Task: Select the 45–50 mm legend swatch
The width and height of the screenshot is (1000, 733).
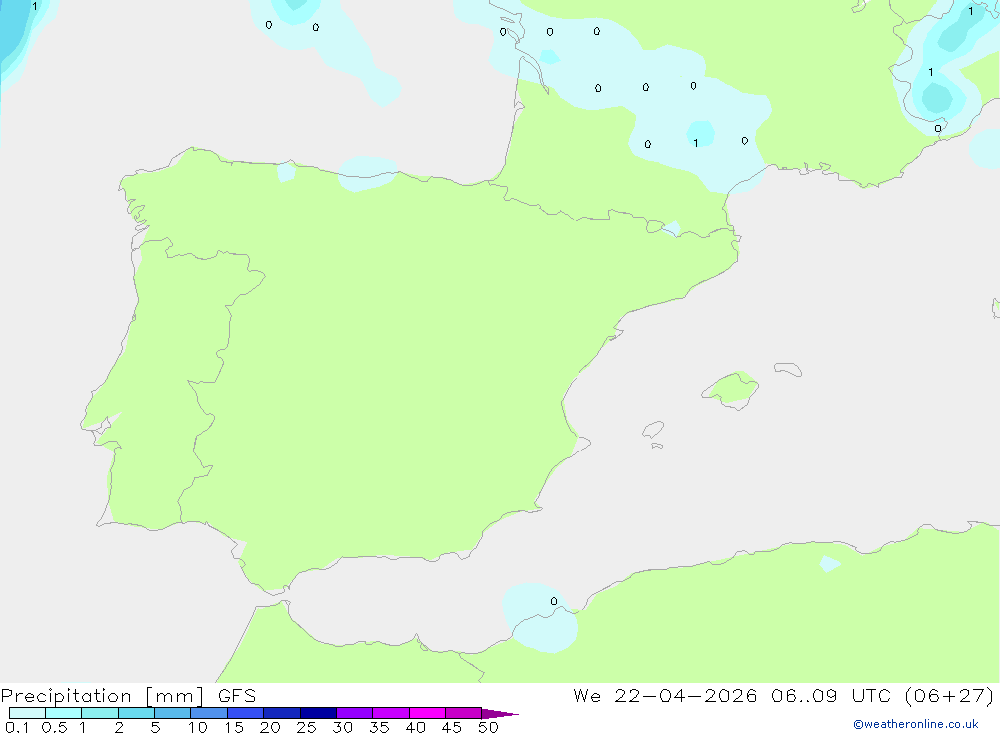Action: point(464,713)
